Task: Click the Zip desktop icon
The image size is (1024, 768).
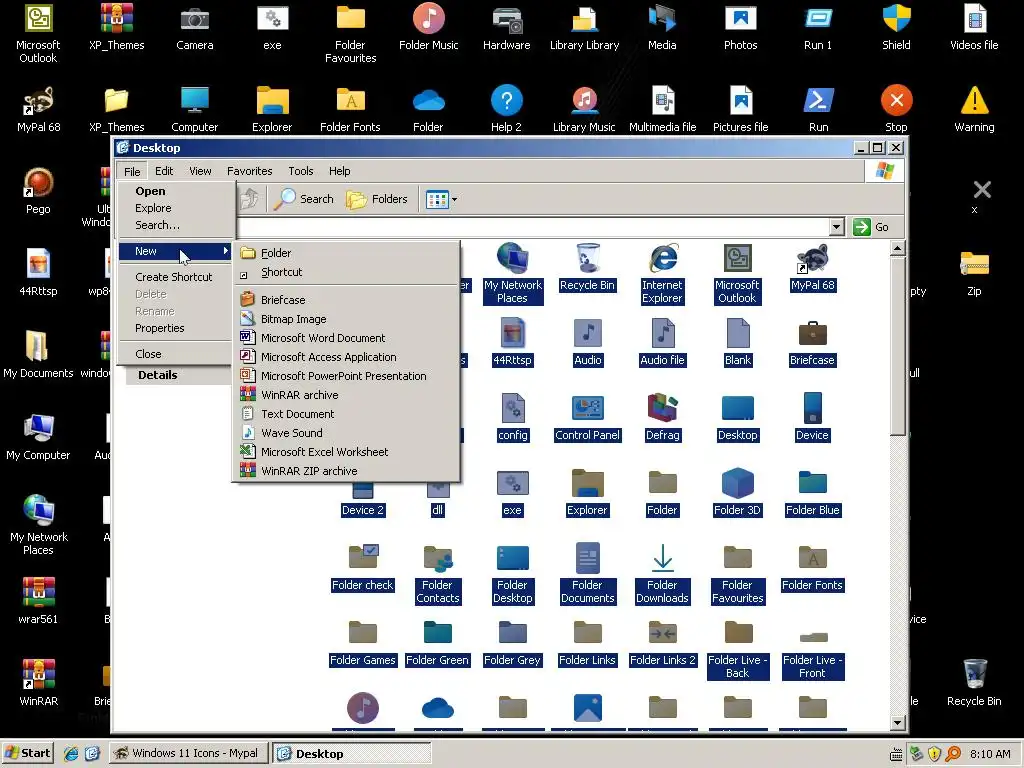Action: [974, 274]
